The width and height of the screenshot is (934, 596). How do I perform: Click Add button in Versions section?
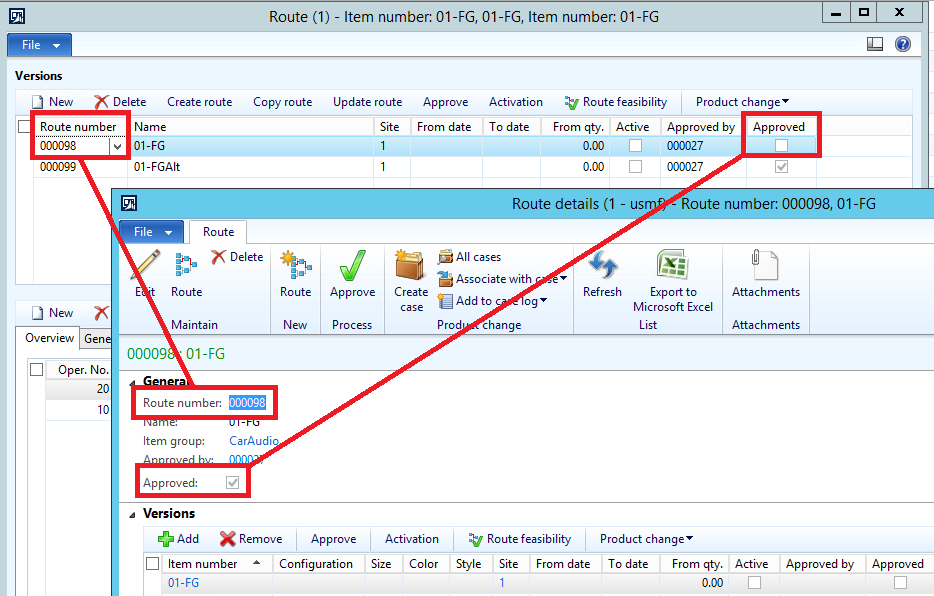178,539
